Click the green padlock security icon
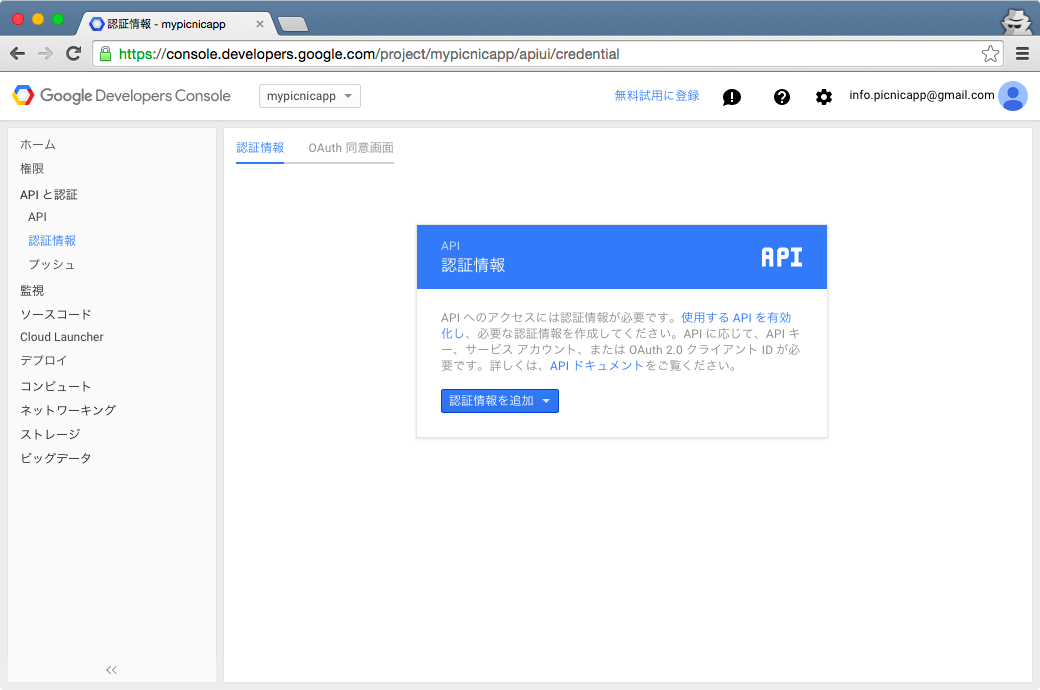1040x690 pixels. click(105, 54)
